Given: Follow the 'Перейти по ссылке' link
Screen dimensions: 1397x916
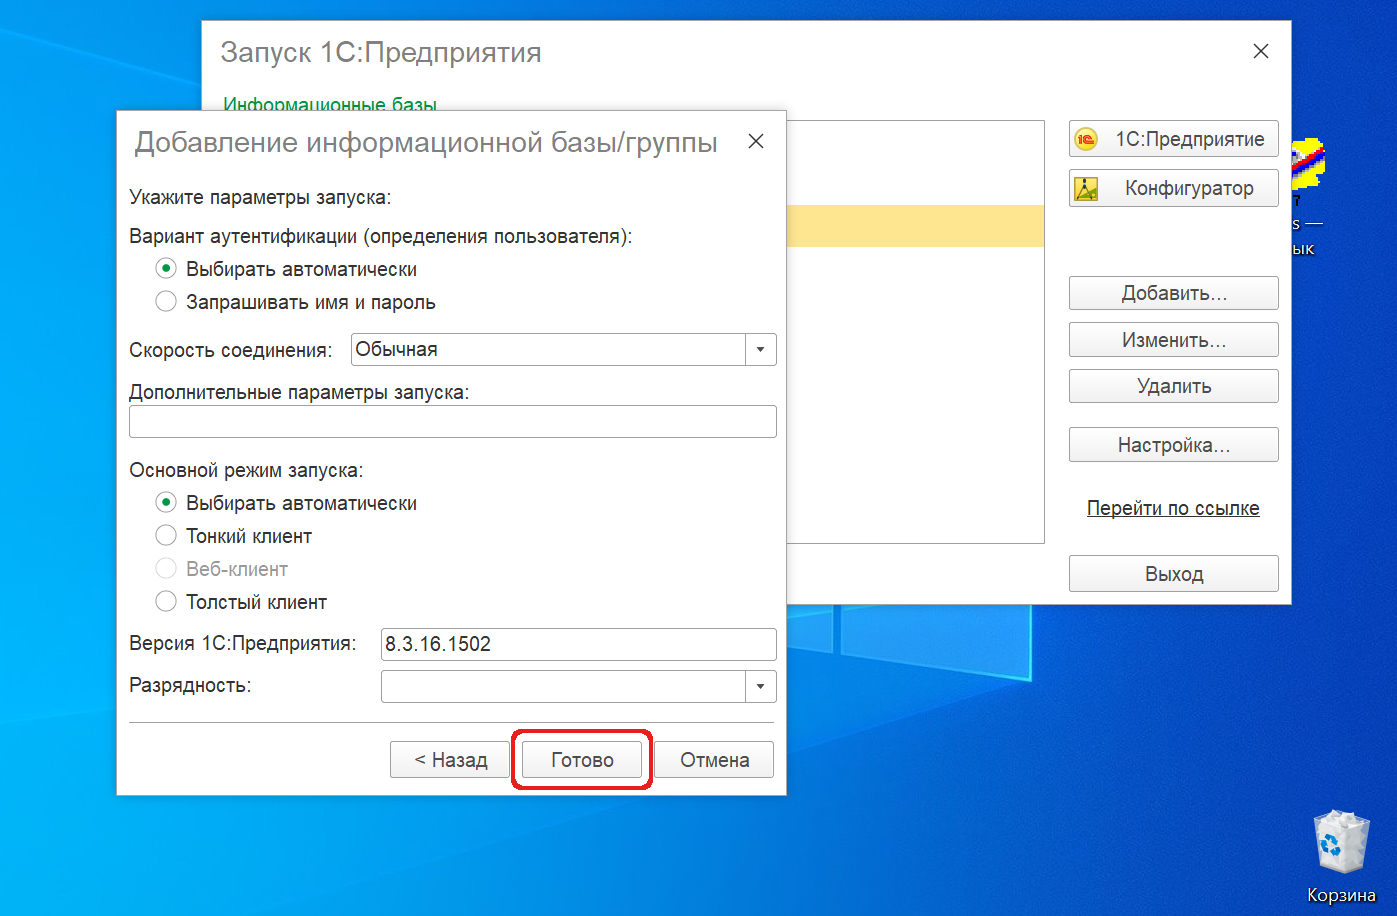Looking at the screenshot, I should pyautogui.click(x=1173, y=508).
